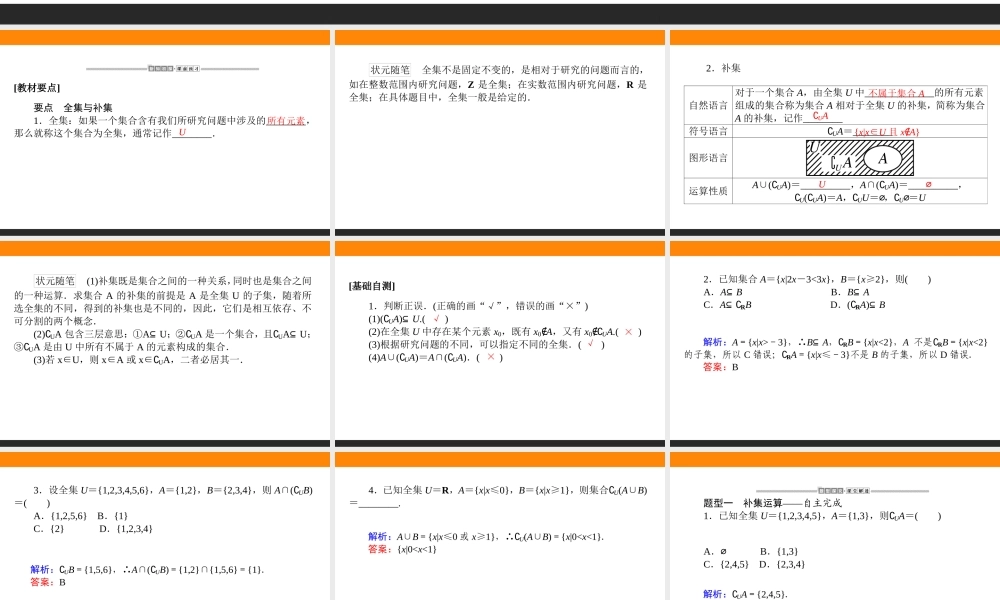Choose option 'A. A⊆B'
Screen dimensions: 1000x600
723,292
